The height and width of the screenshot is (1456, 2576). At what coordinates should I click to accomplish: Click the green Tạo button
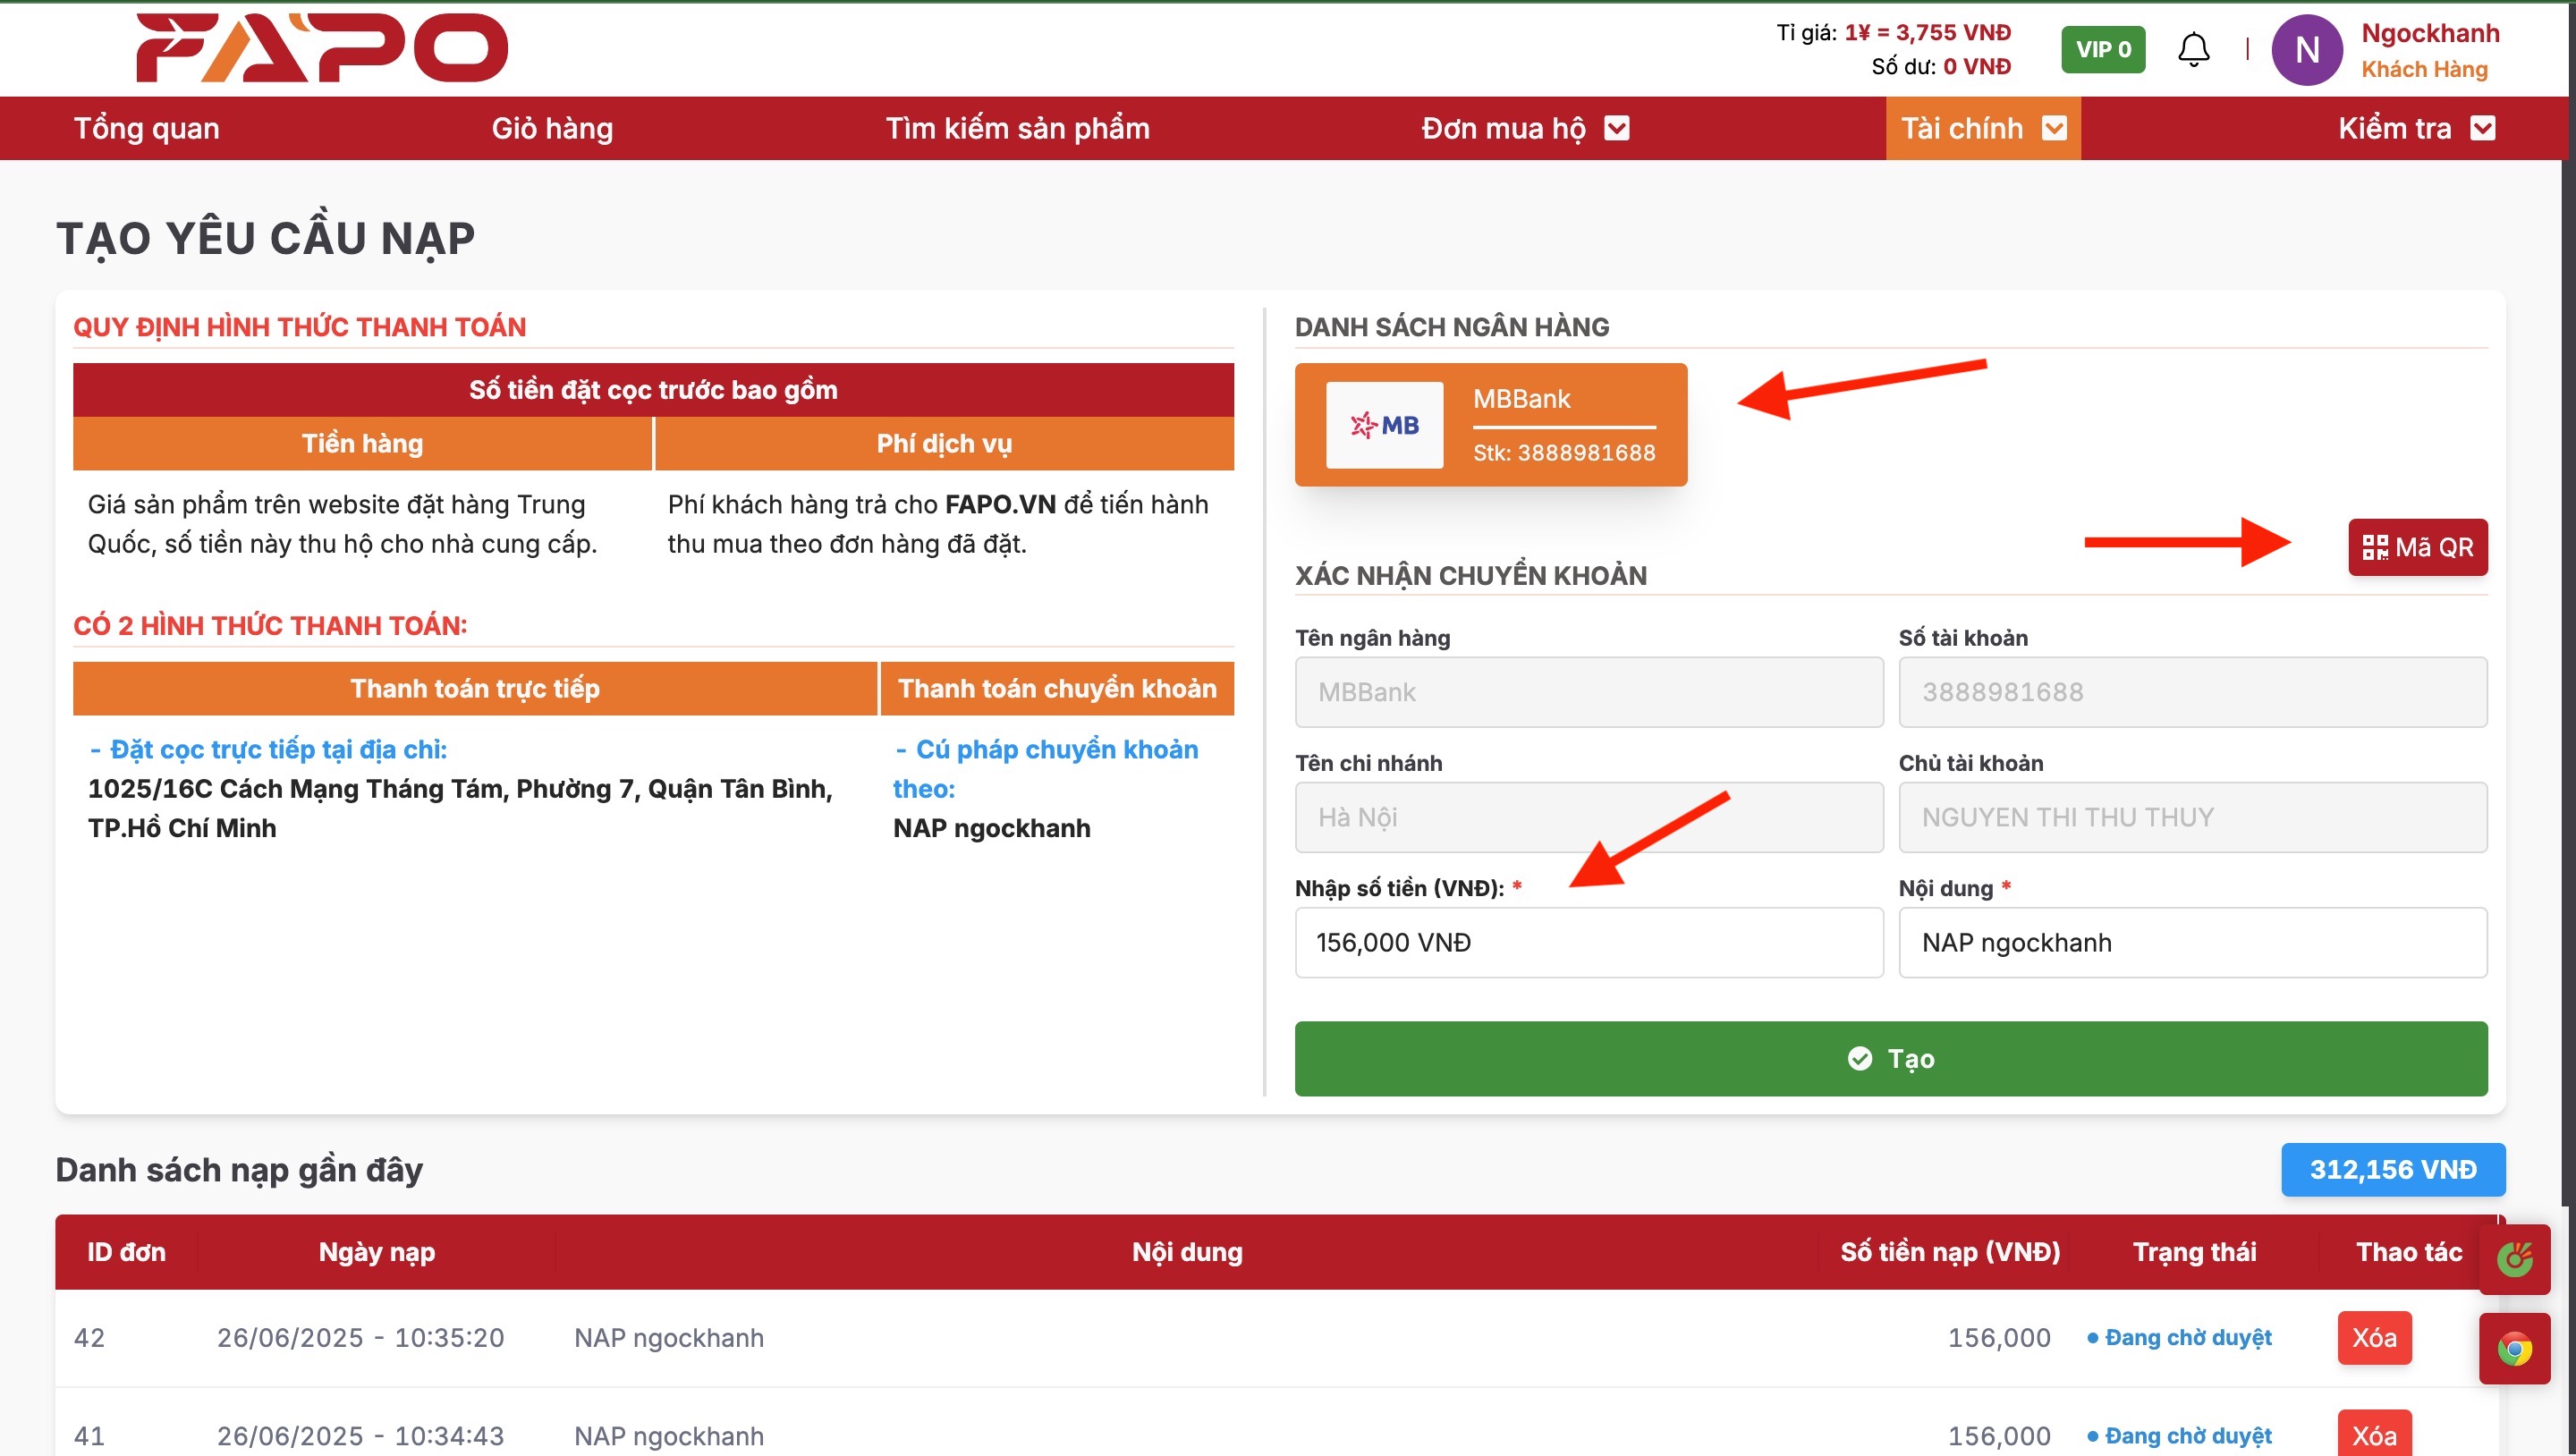point(1890,1058)
